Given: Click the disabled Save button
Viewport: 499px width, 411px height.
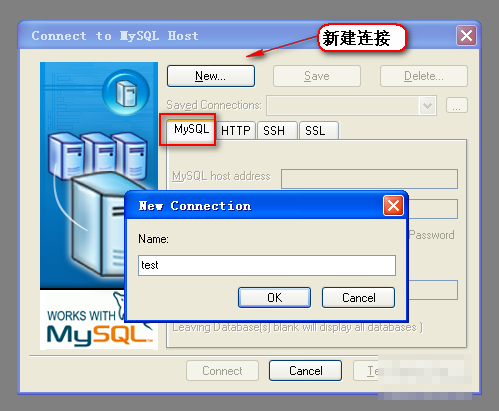Looking at the screenshot, I should (317, 76).
